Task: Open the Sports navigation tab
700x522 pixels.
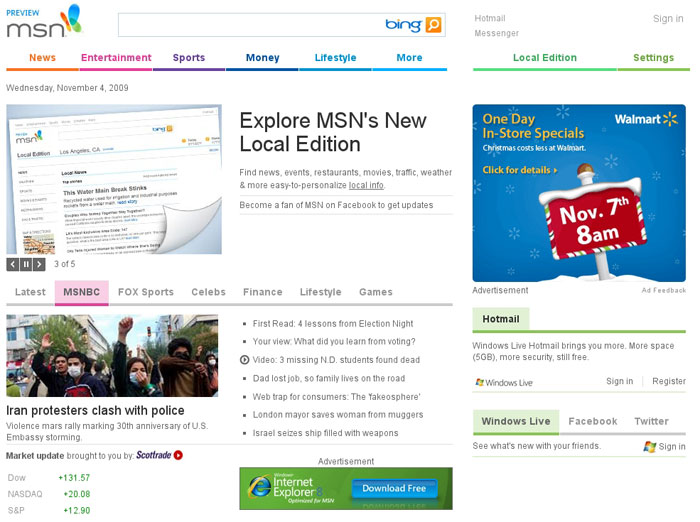Action: tap(189, 58)
